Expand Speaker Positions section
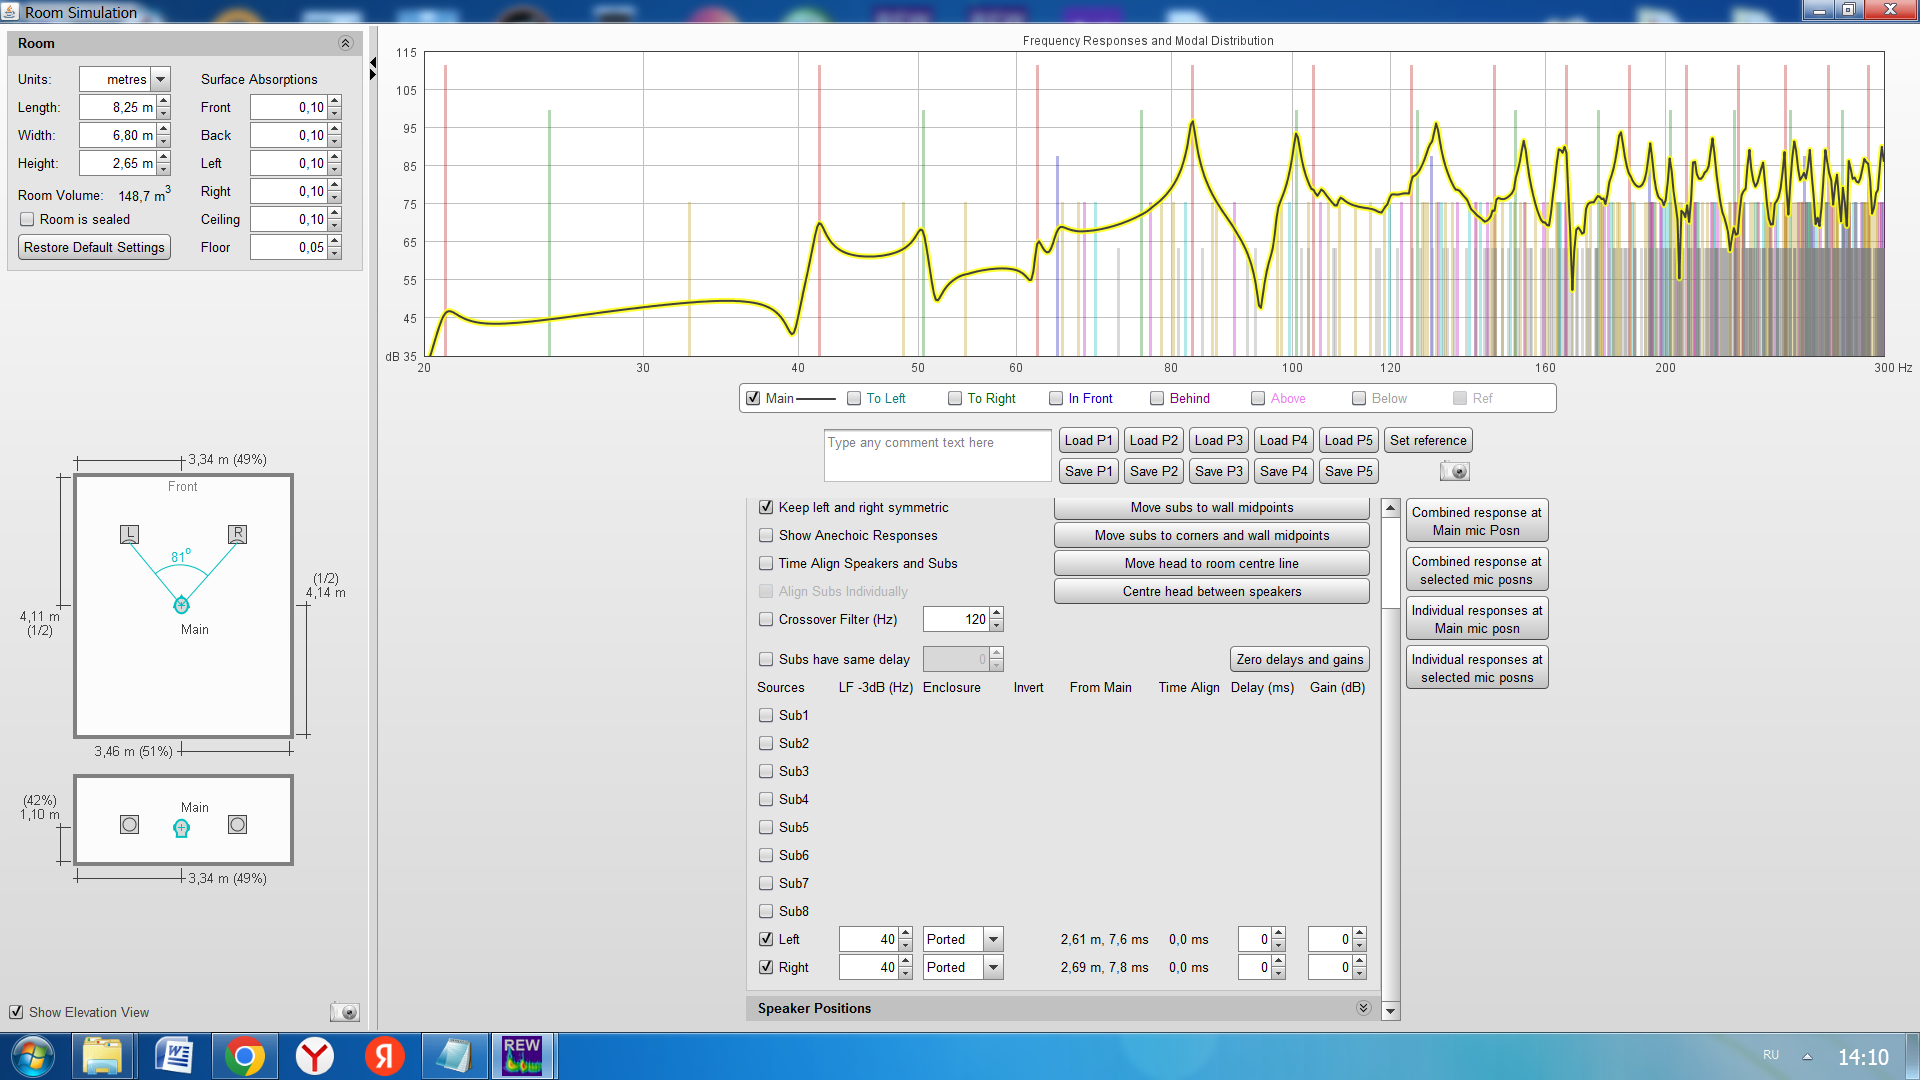This screenshot has width=1920, height=1080. click(x=1363, y=1008)
